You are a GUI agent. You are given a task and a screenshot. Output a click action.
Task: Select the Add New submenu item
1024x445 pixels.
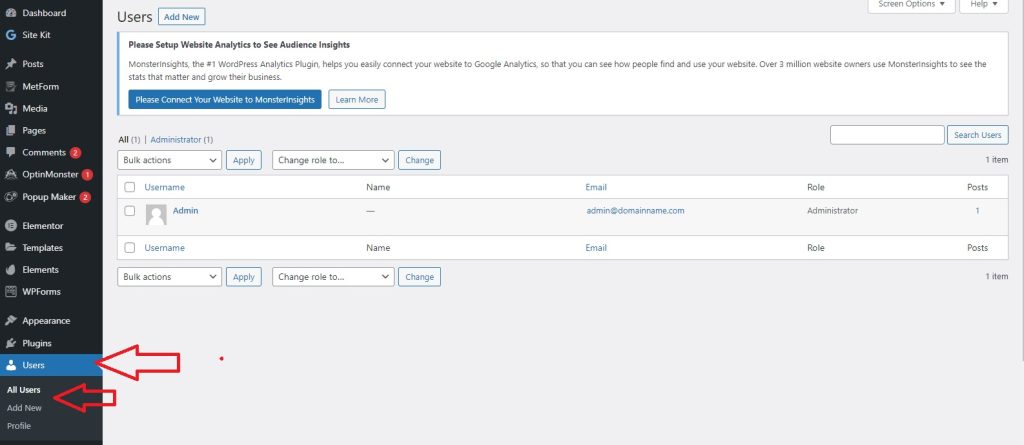(24, 408)
